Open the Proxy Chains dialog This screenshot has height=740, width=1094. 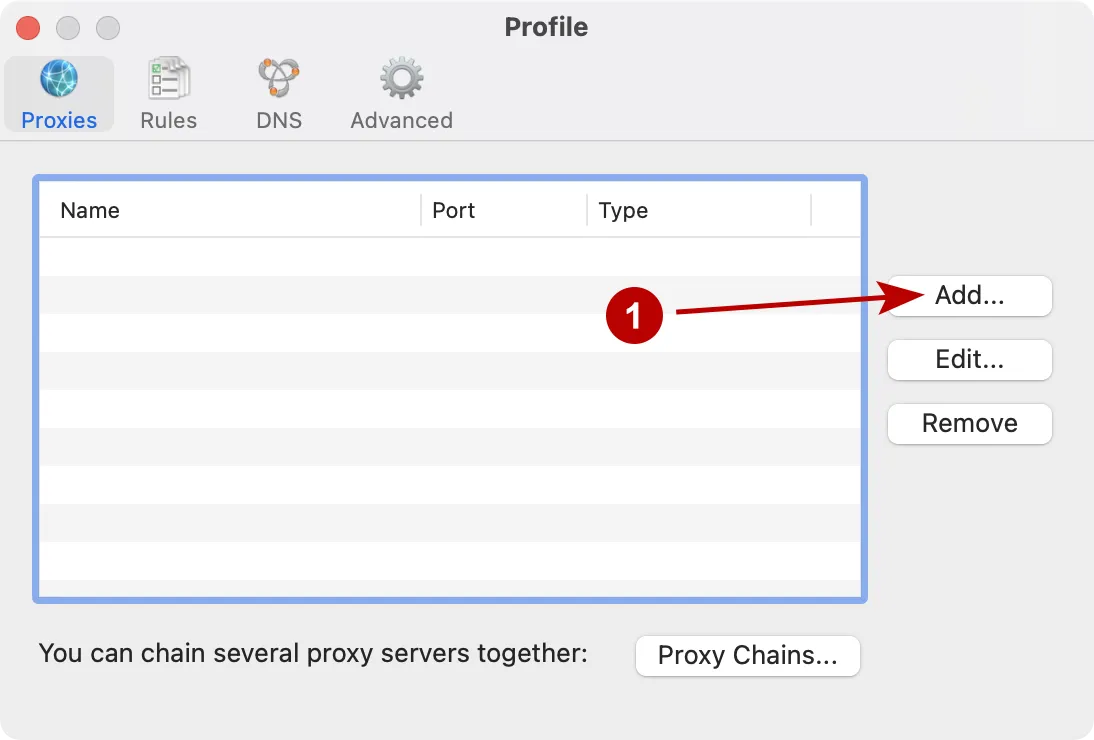point(747,655)
